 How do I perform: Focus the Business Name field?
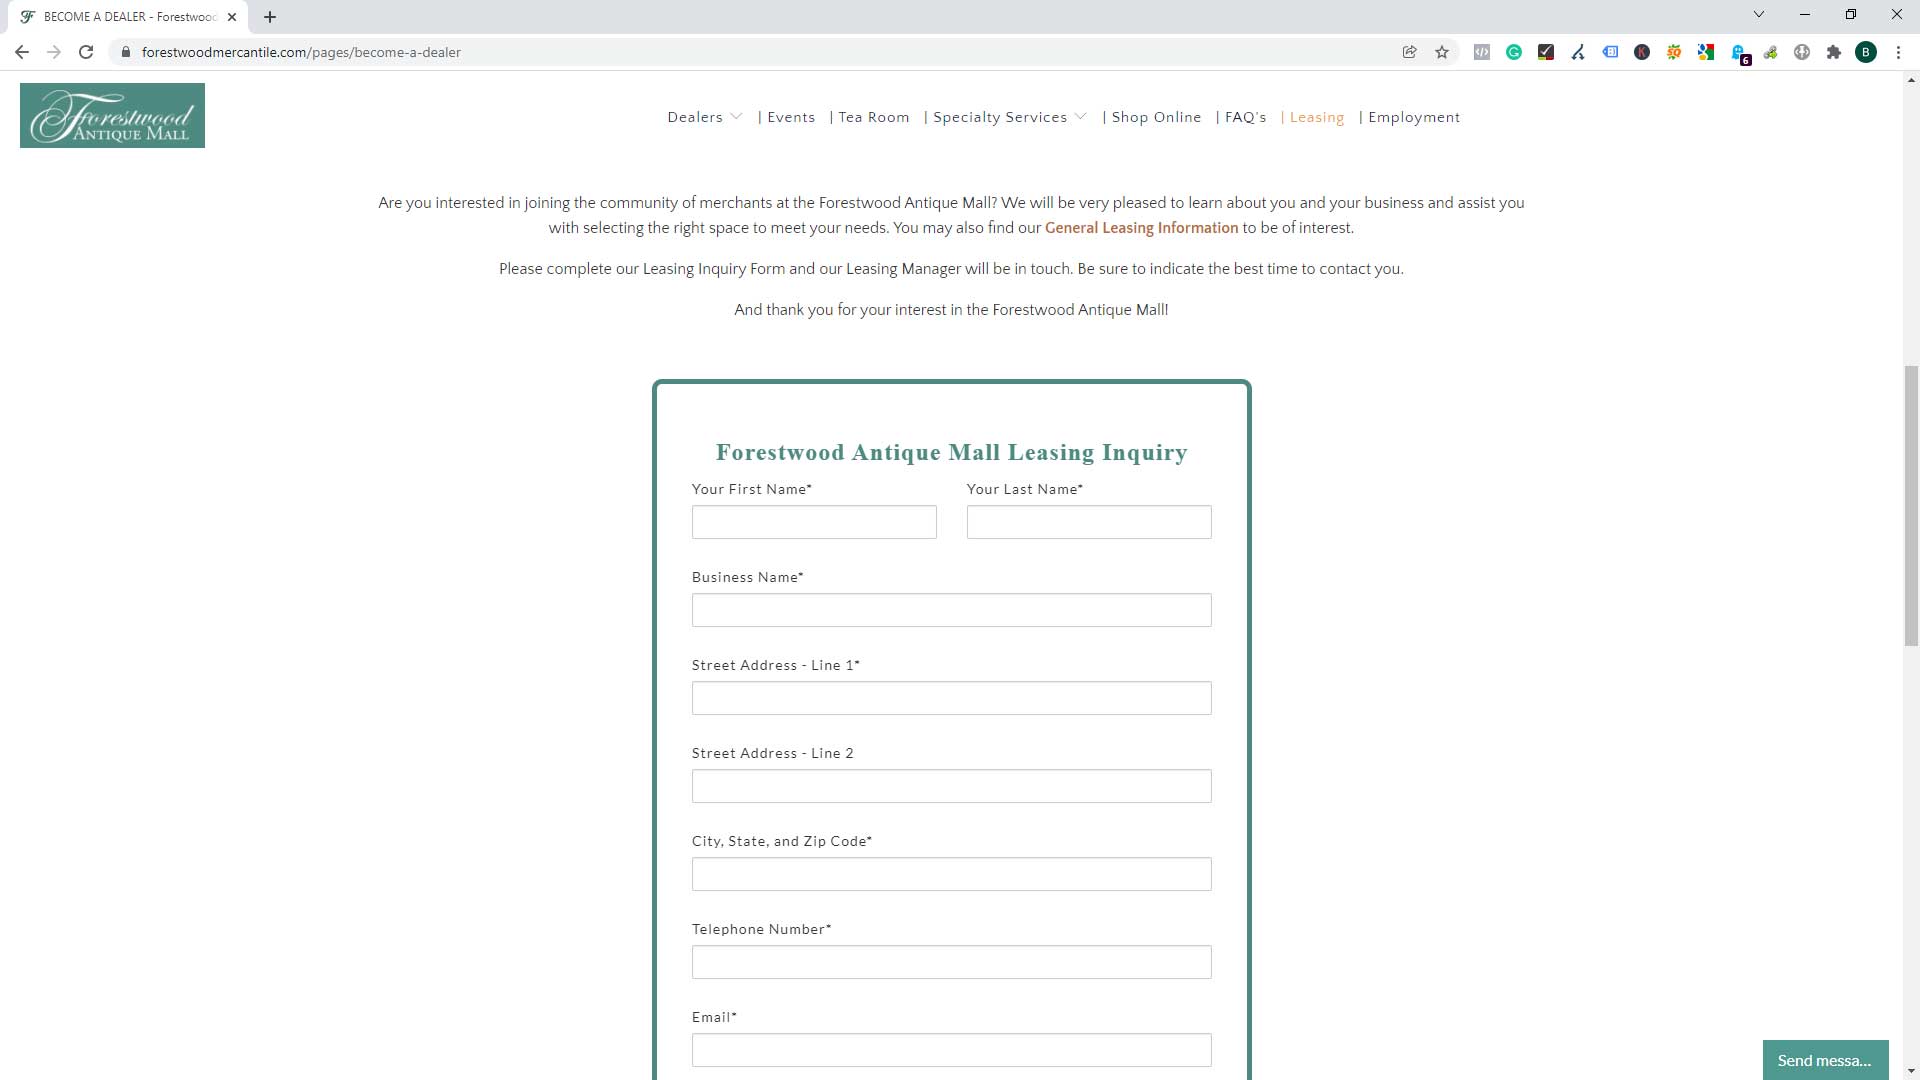pyautogui.click(x=951, y=610)
